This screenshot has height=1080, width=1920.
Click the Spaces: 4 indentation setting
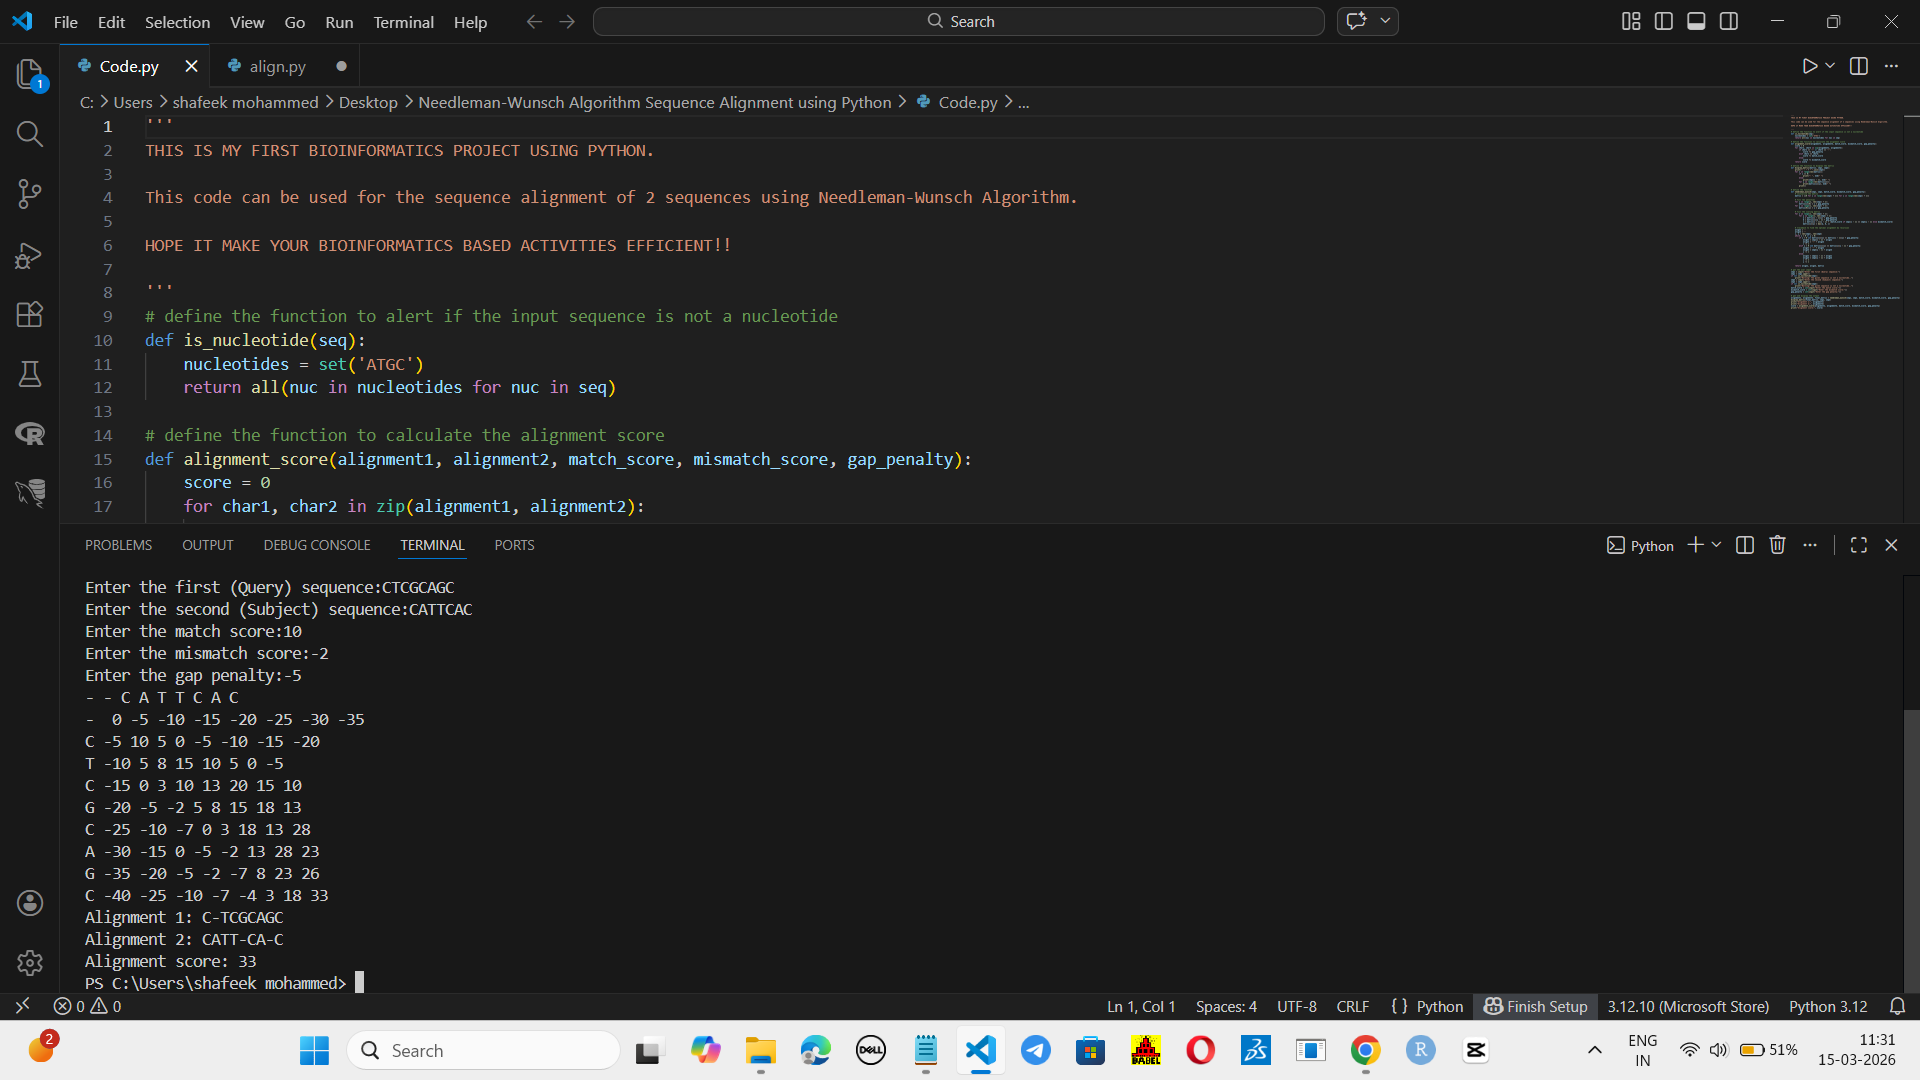pos(1226,1006)
